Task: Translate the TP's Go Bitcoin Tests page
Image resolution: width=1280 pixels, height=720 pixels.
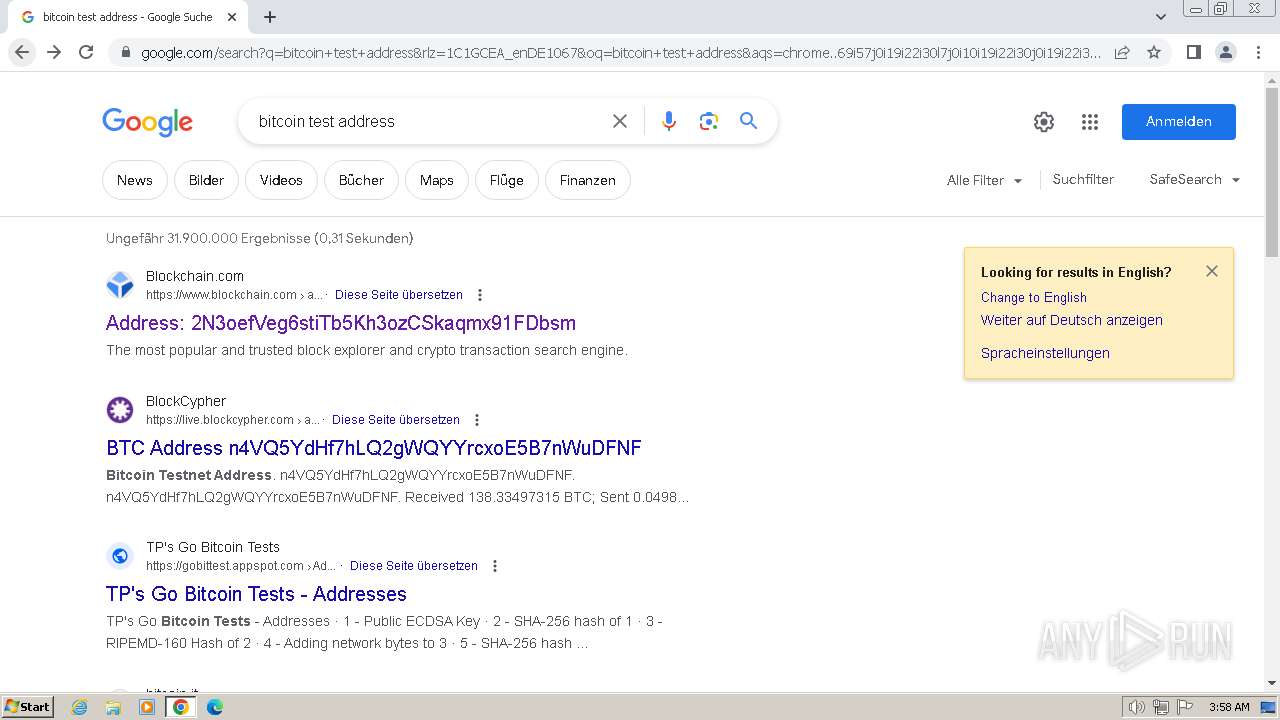Action: coord(414,566)
